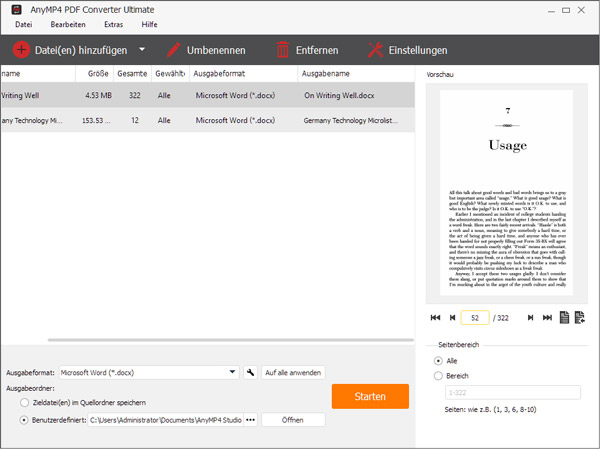This screenshot has width=600, height=449.
Task: Select the Bereich page range option
Action: tap(438, 376)
